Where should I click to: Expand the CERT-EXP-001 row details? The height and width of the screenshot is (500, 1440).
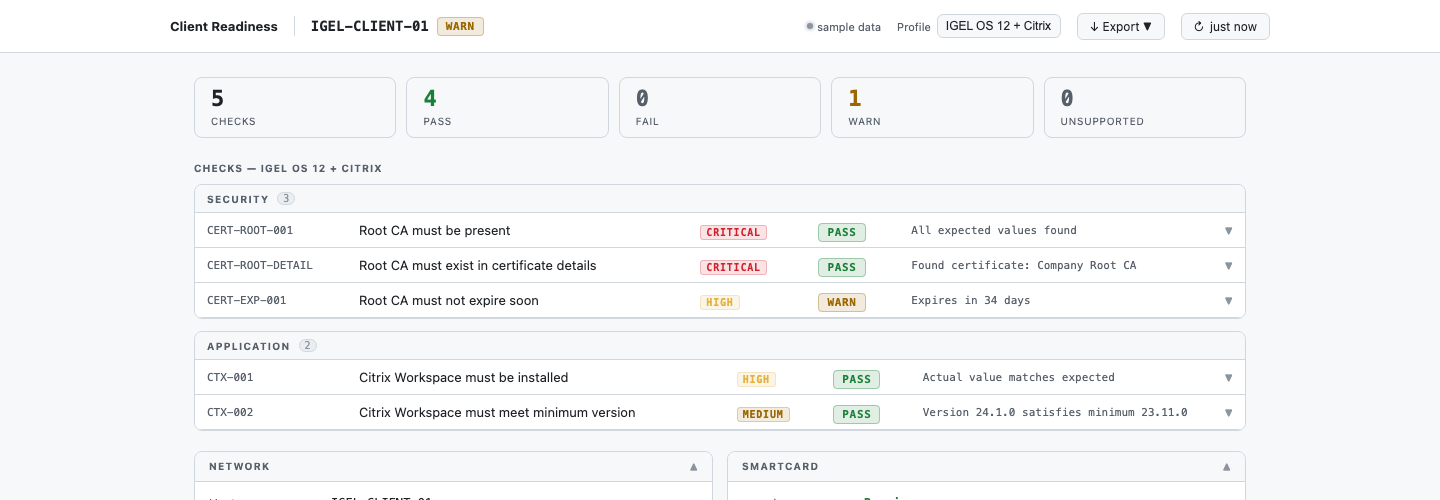pyautogui.click(x=1228, y=301)
